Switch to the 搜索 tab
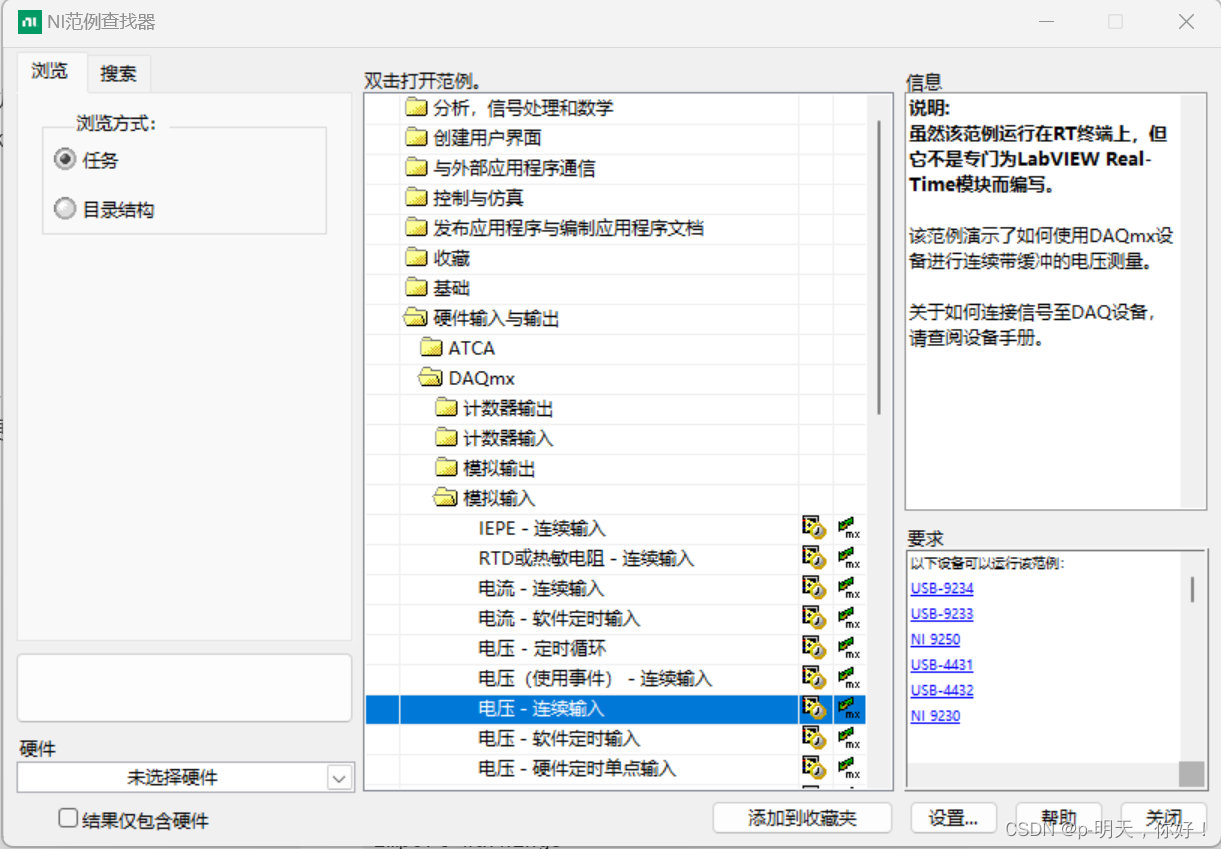This screenshot has height=849, width=1221. coord(119,73)
